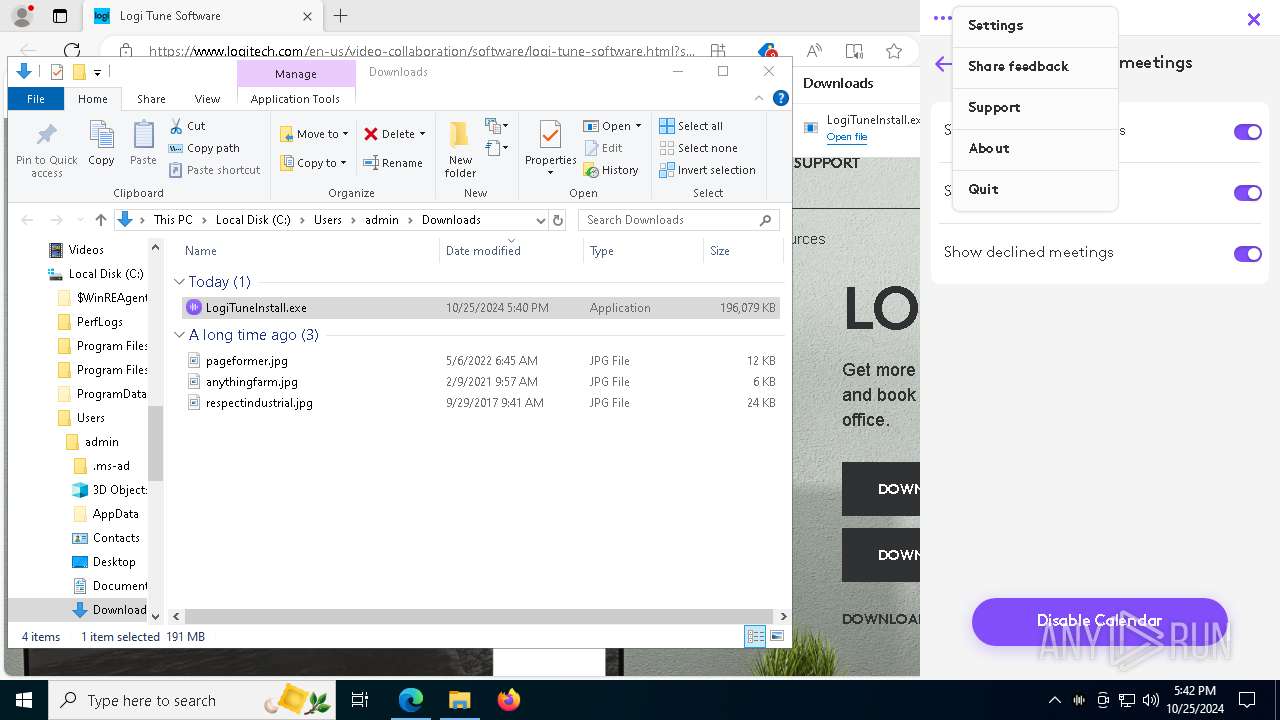Viewport: 1280px width, 720px height.
Task: Open the File tab in Explorer
Action: point(36,99)
